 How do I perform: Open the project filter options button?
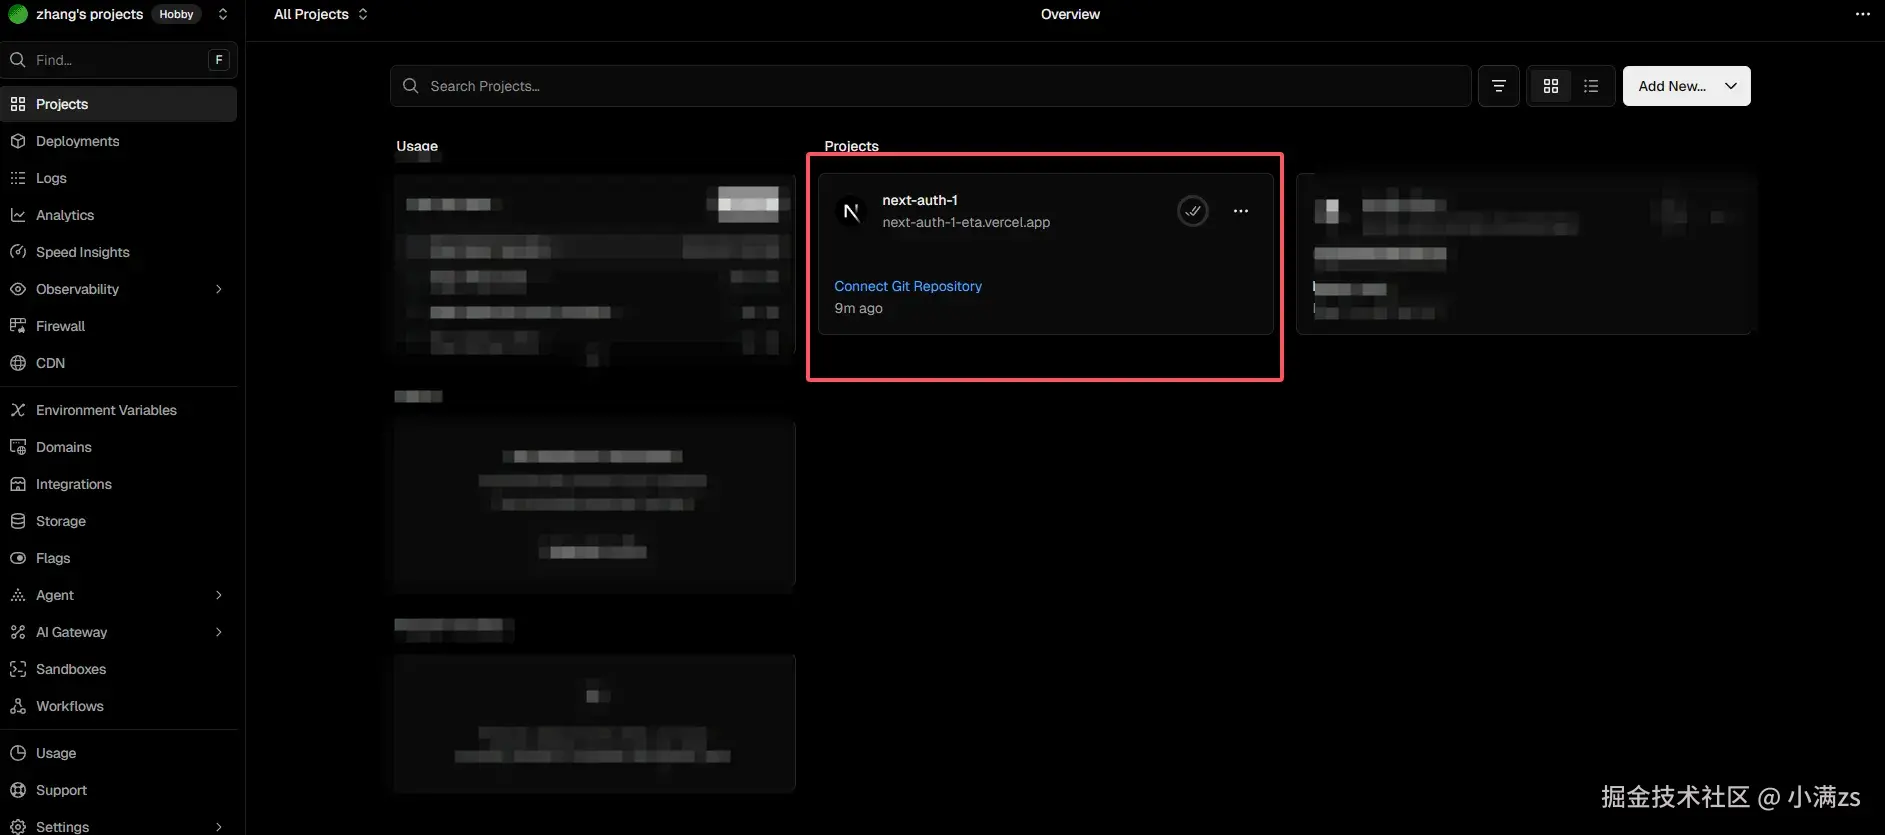tap(1499, 86)
